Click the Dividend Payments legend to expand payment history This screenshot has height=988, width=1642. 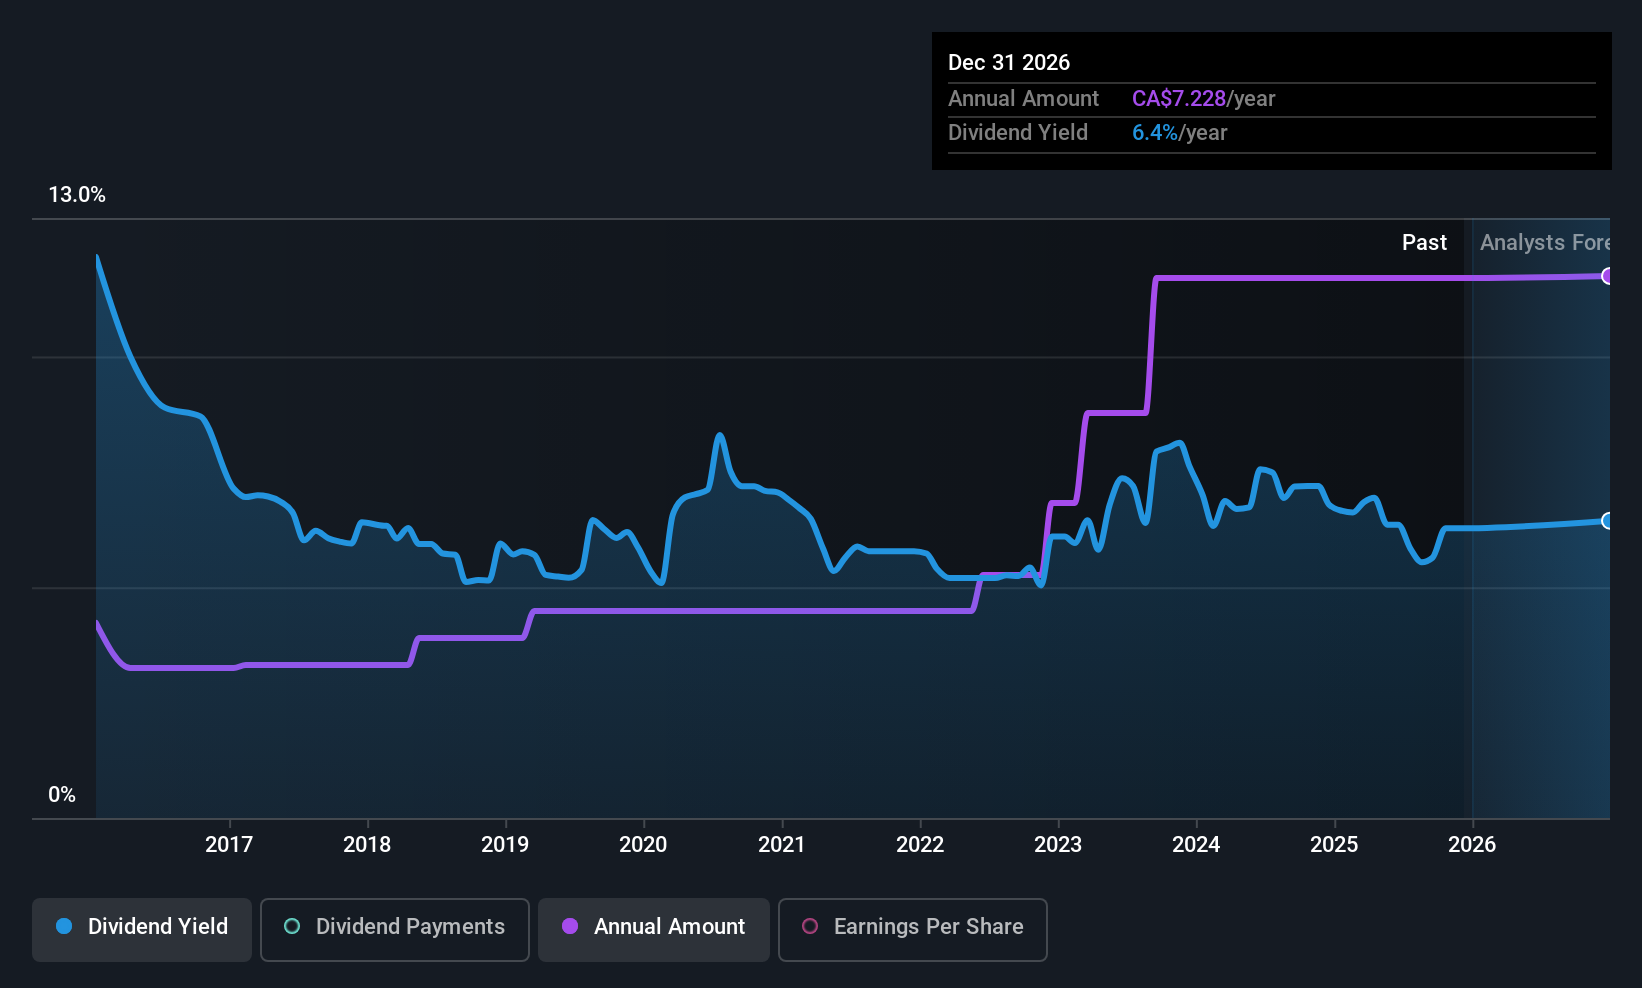pos(394,927)
